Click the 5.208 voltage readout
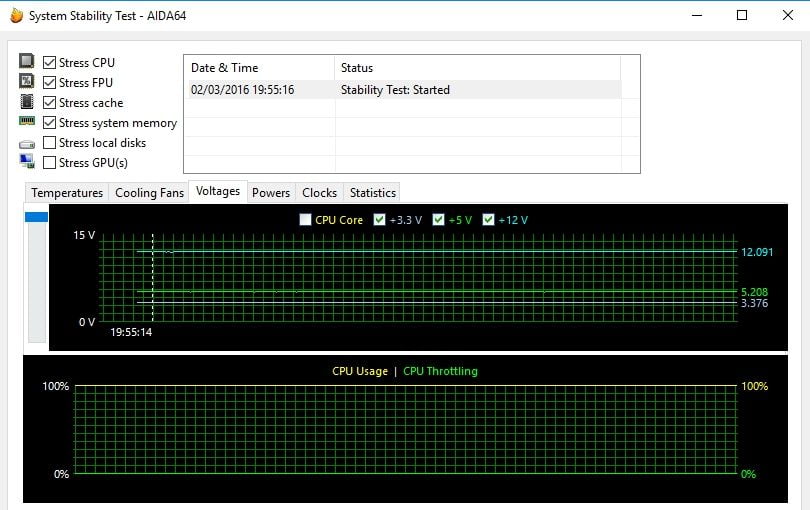This screenshot has width=810, height=510. tap(754, 292)
